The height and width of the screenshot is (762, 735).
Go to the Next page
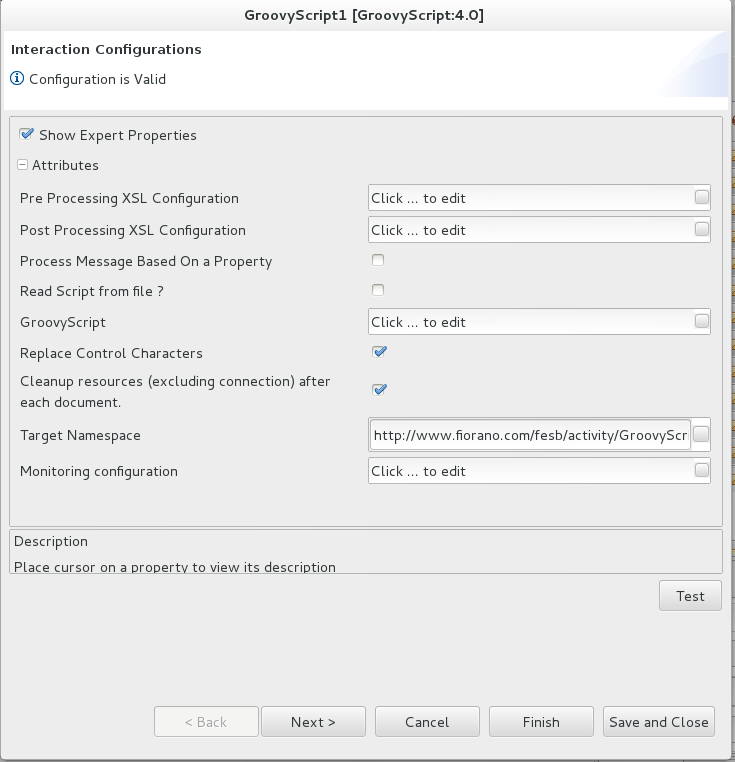[313, 722]
